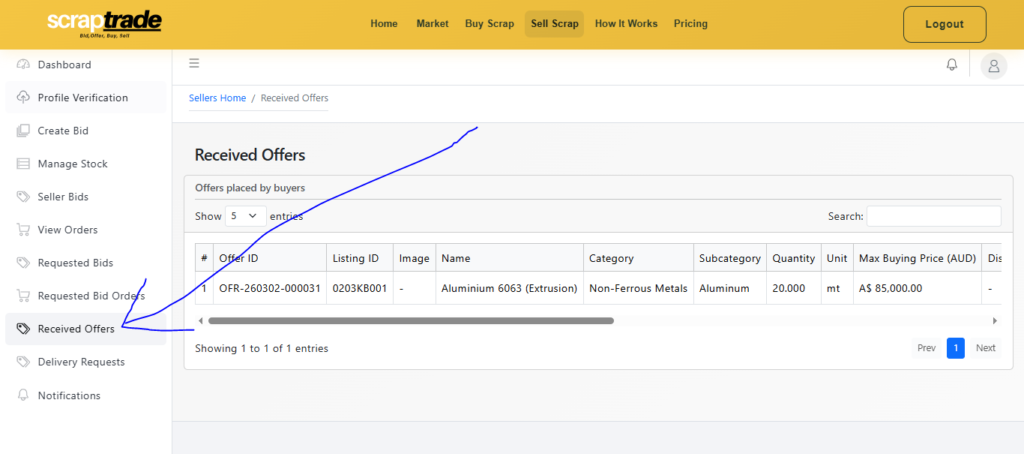Click Showing 1 to 1 of 1 entries text

tap(261, 348)
